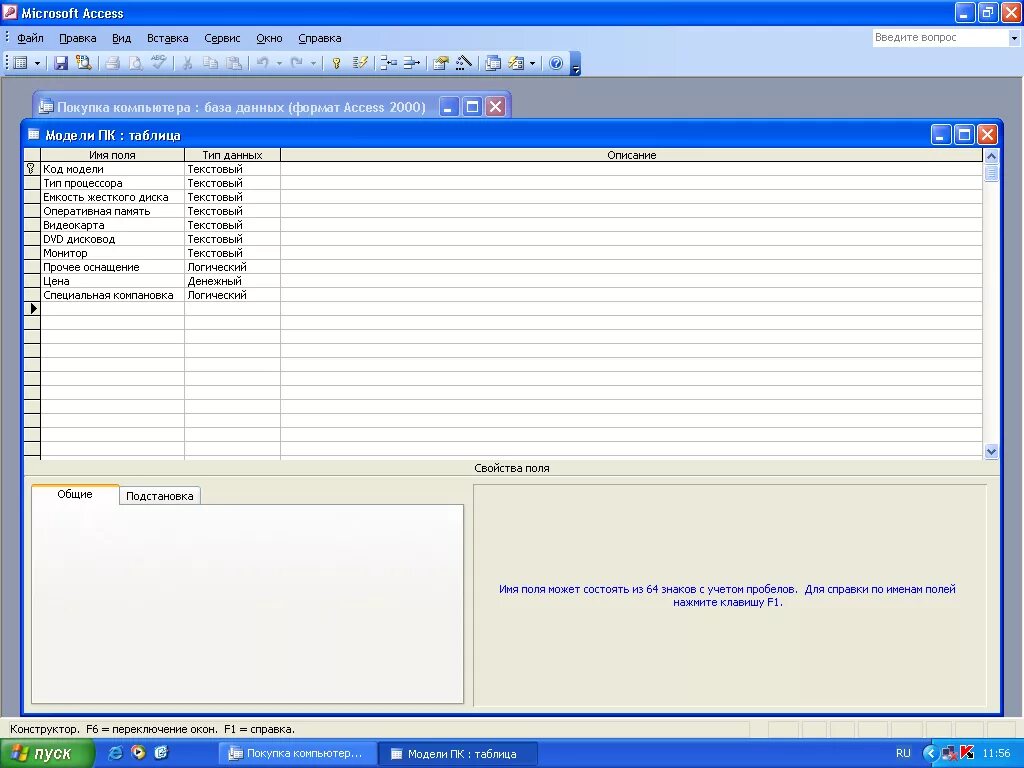The image size is (1024, 768).
Task: Switch to Покупка компьютера taskbar button
Action: pos(298,754)
